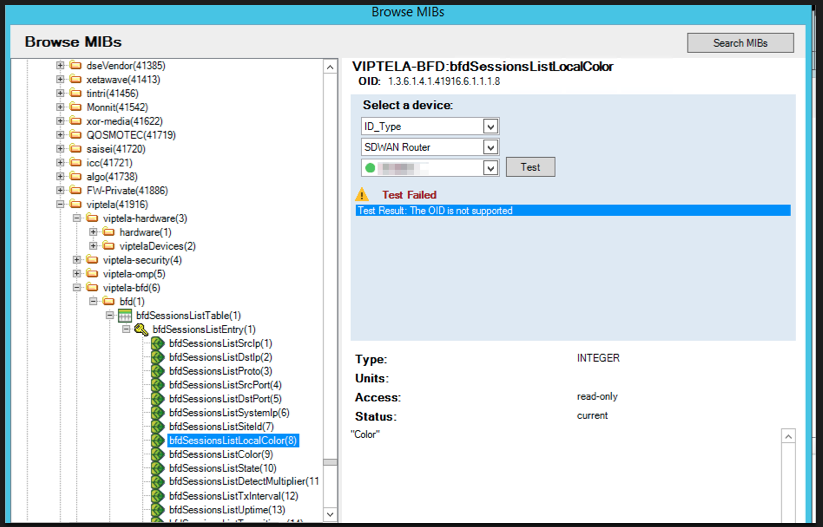
Task: Select the Test Result highlighted row
Action: 573,210
